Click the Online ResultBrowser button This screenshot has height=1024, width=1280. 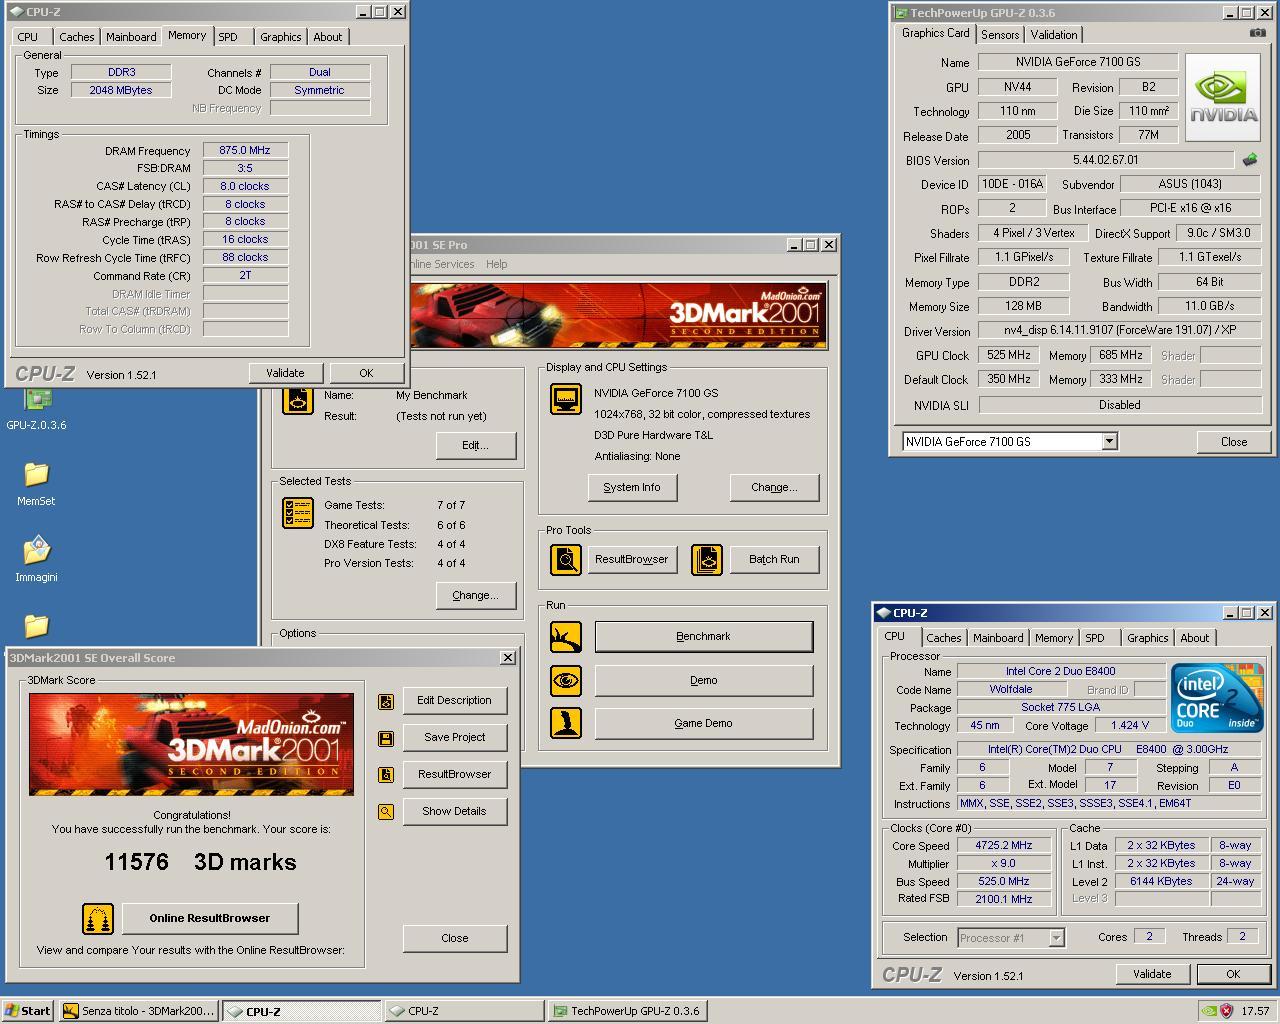click(210, 918)
